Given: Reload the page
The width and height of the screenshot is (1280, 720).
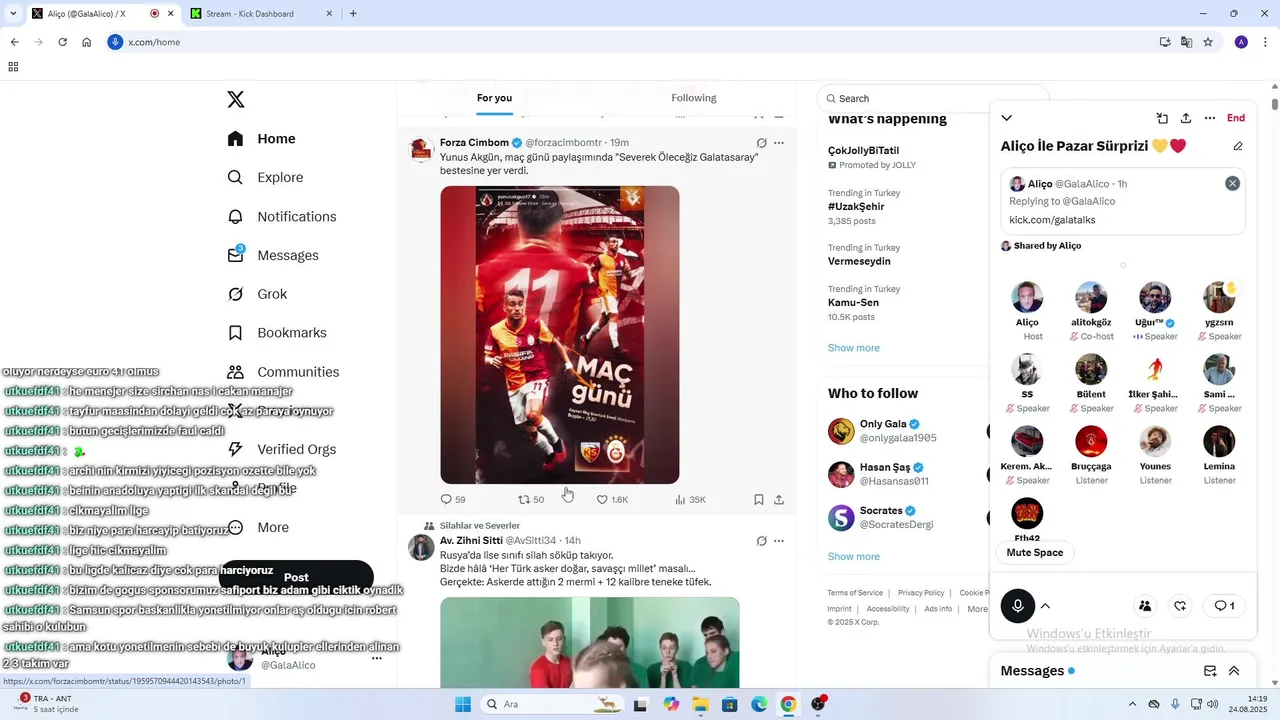Looking at the screenshot, I should coord(62,42).
